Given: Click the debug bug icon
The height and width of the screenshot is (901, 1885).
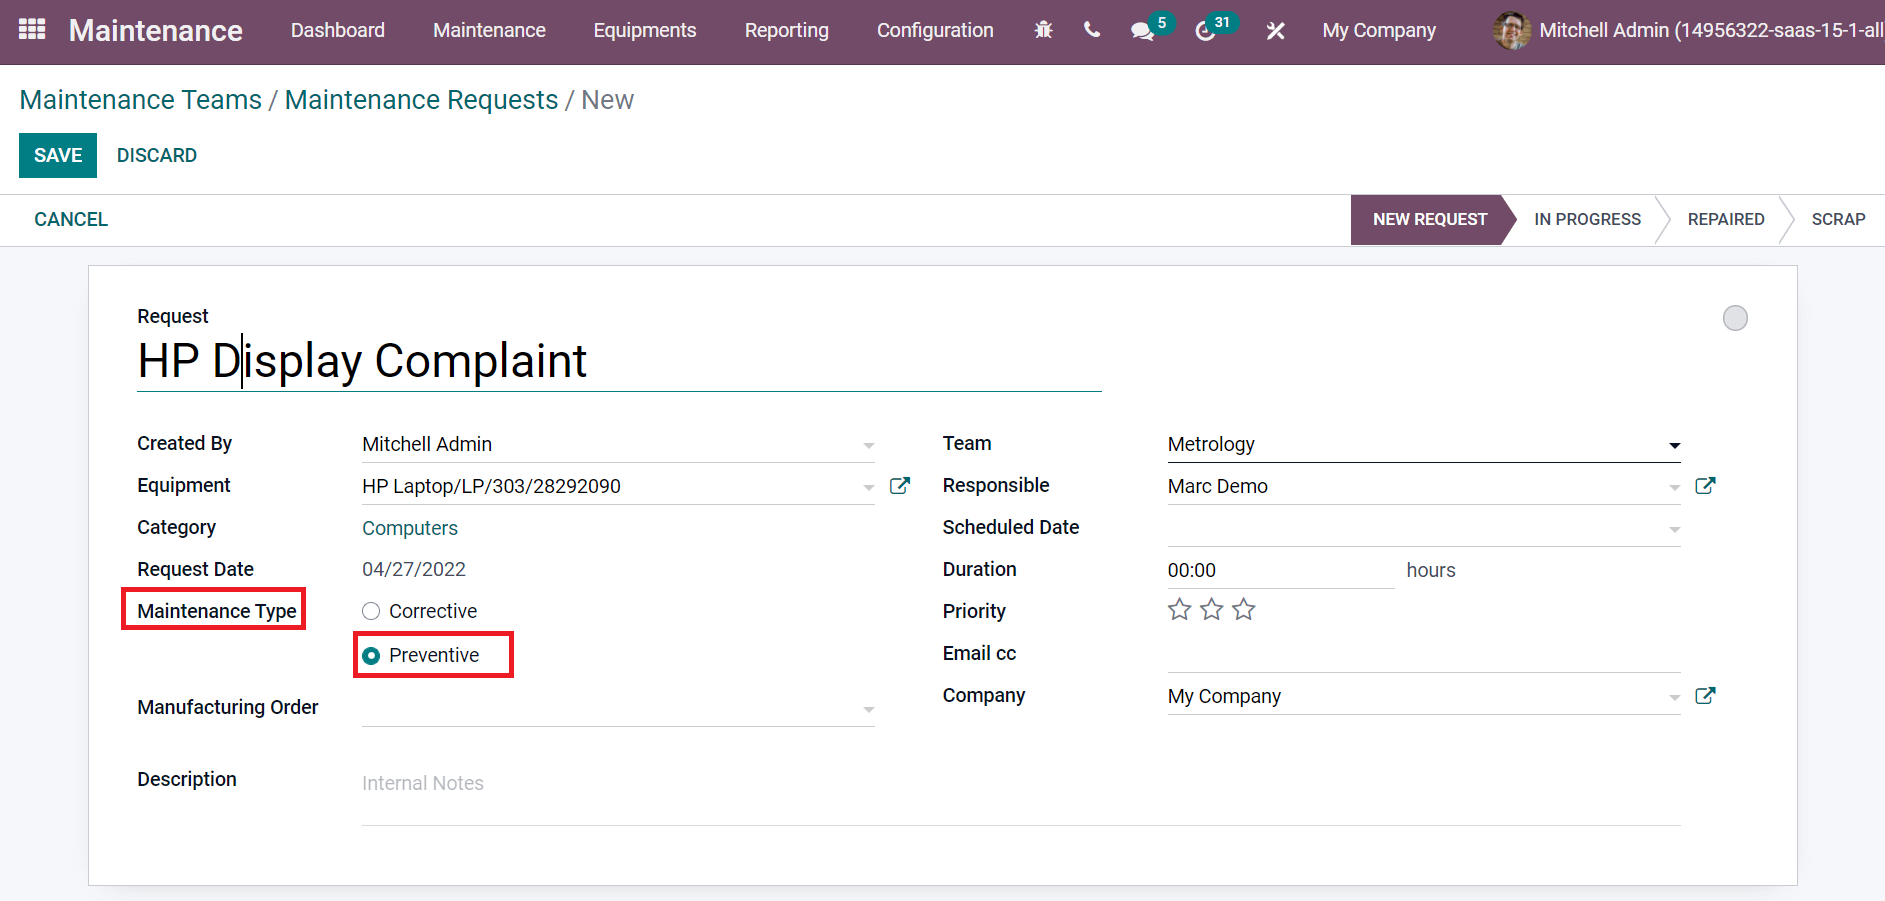Looking at the screenshot, I should coord(1043,30).
